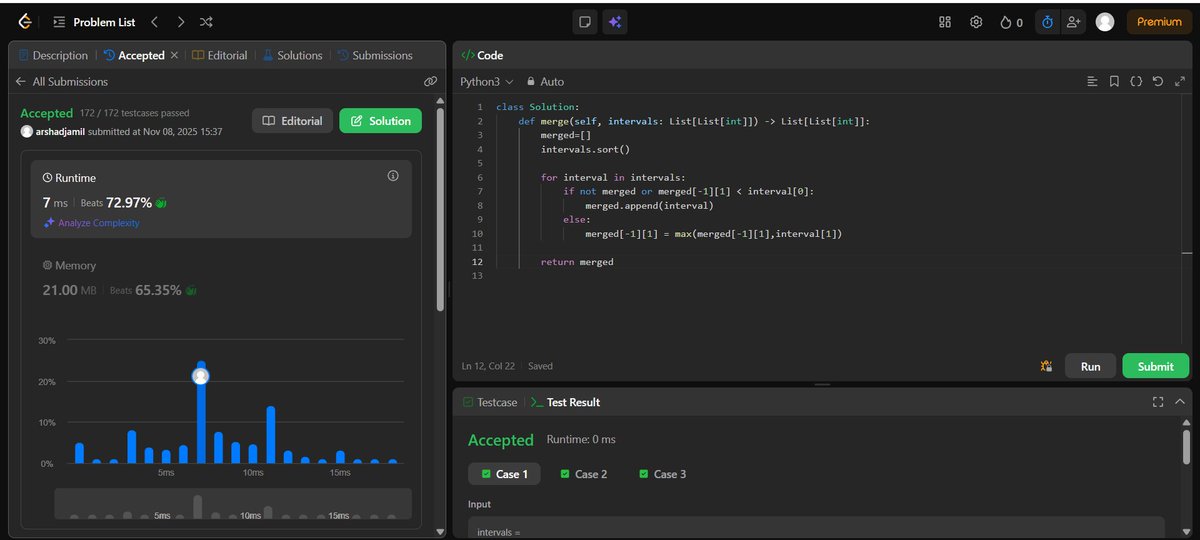Go back to All Submissions
This screenshot has height=540, width=1200.
click(x=62, y=81)
